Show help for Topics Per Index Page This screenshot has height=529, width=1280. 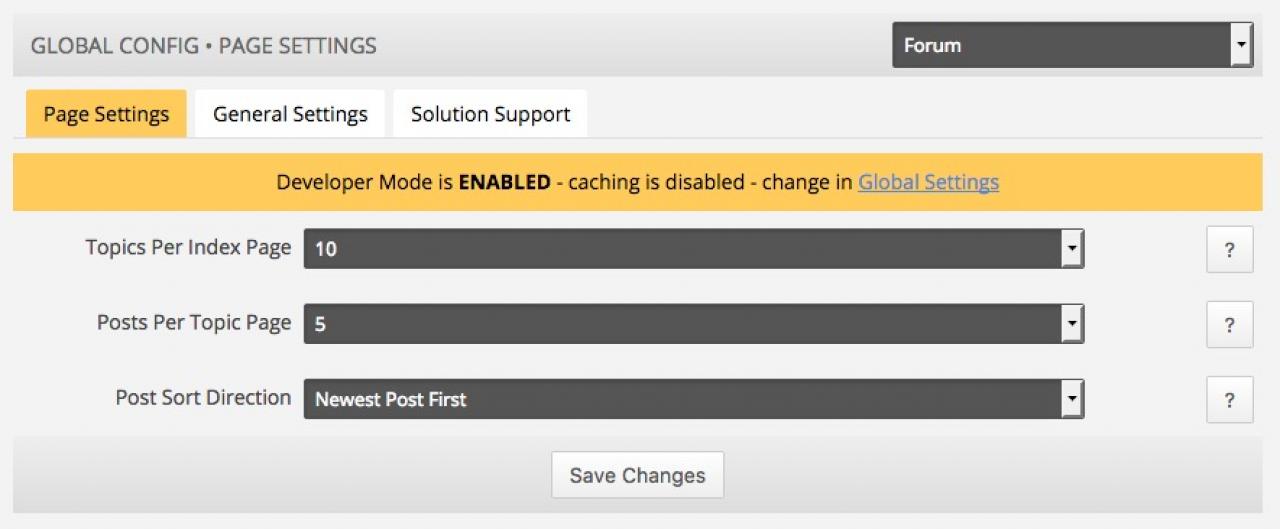click(x=1229, y=250)
